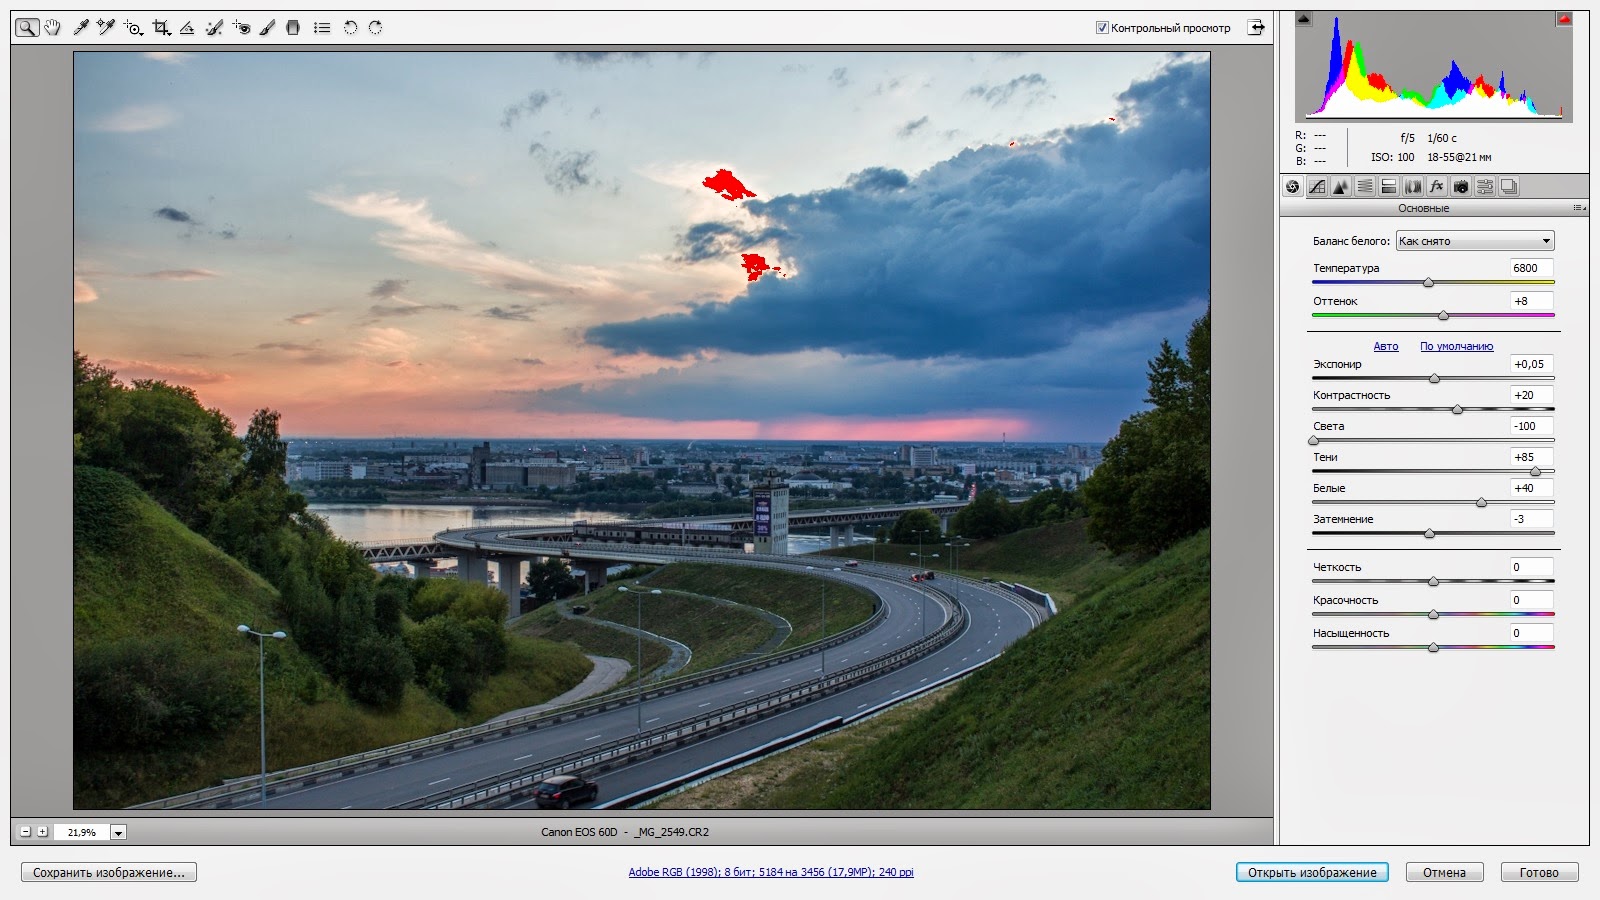Select the Spot Removal tool

[214, 28]
